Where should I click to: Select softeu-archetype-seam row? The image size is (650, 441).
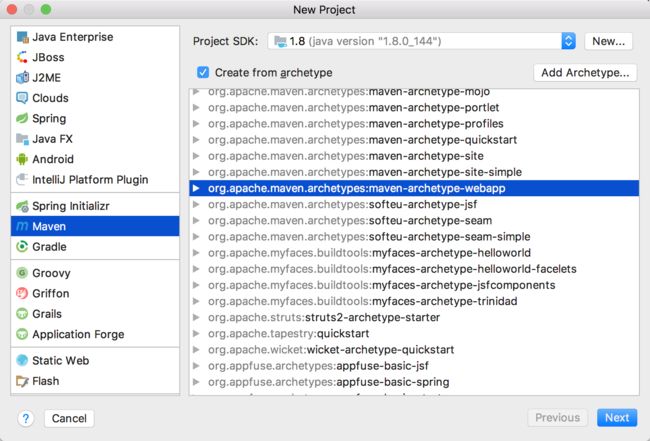pyautogui.click(x=414, y=220)
